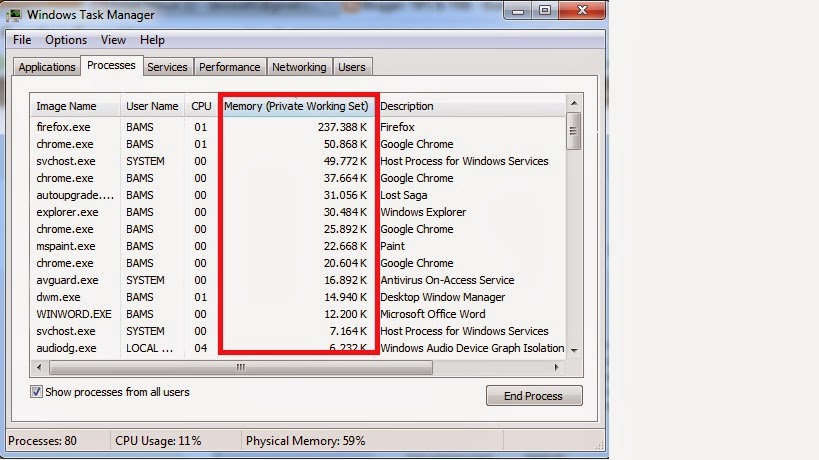
Task: Maximize the Task Manager window
Action: click(x=545, y=10)
